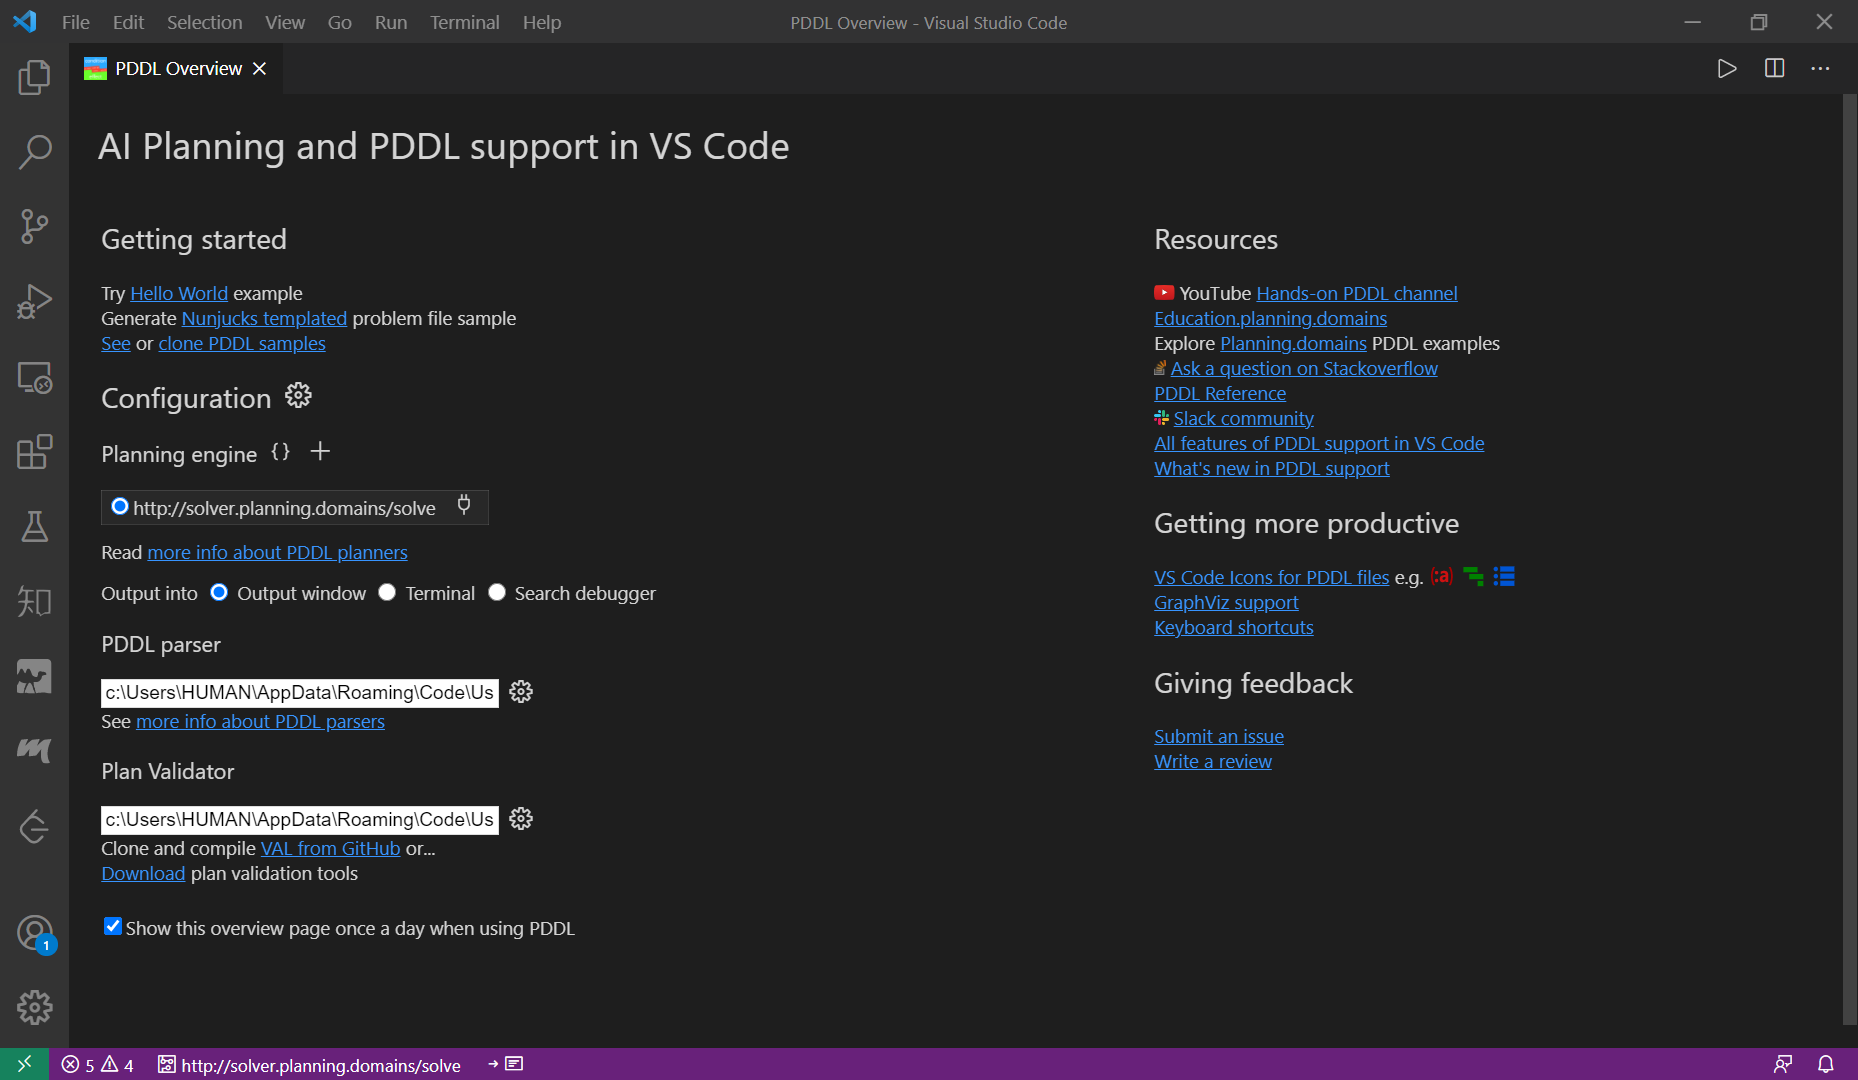Screen dimensions: 1858x1080
Task: Select the PDDL Overview tab
Action: click(x=178, y=68)
